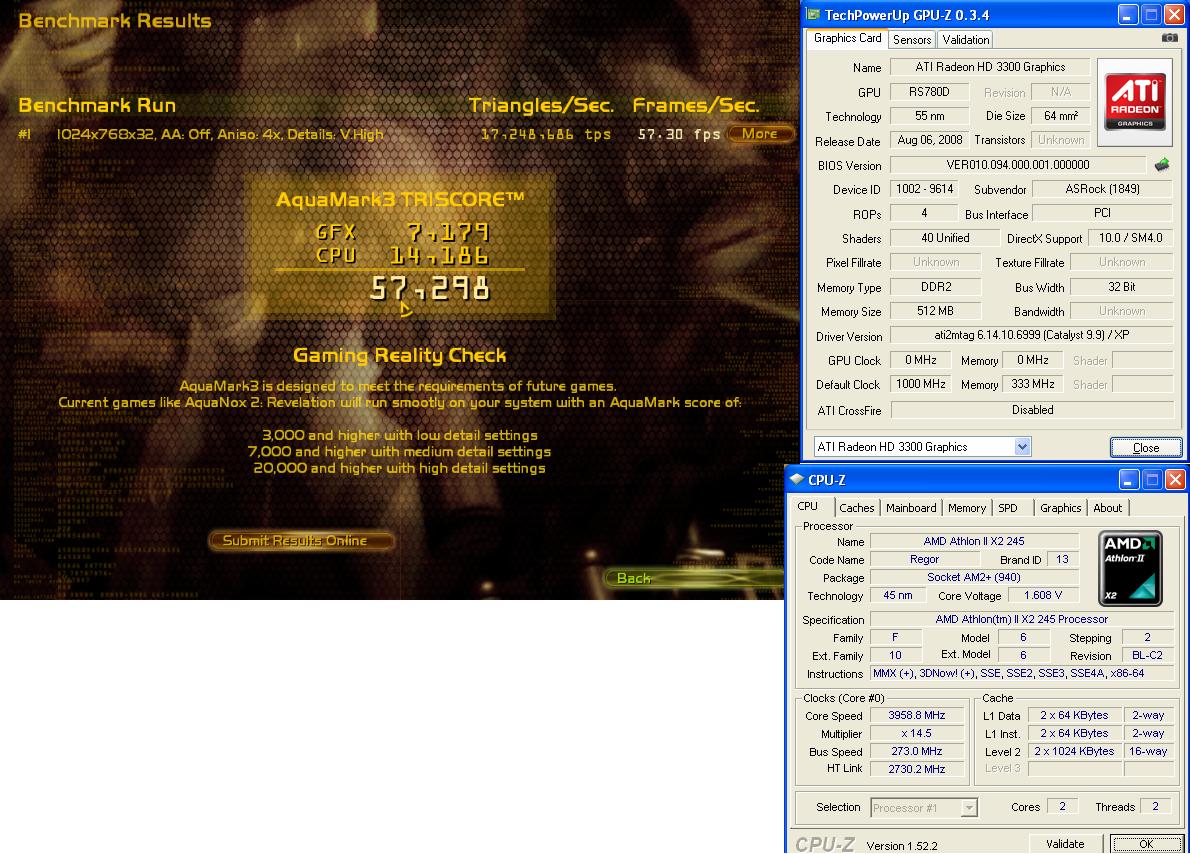The height and width of the screenshot is (854, 1190).
Task: Click the Close button in GPU-Z
Action: [1146, 447]
